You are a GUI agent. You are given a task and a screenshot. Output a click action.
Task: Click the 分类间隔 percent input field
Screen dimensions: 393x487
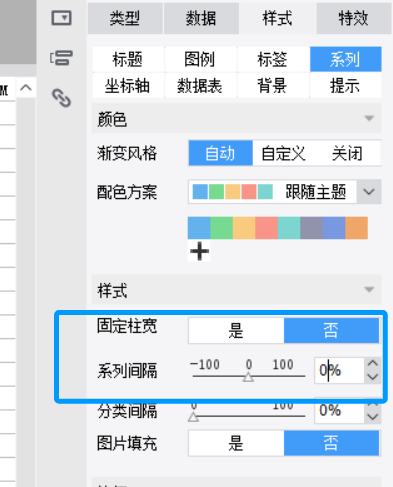click(339, 410)
